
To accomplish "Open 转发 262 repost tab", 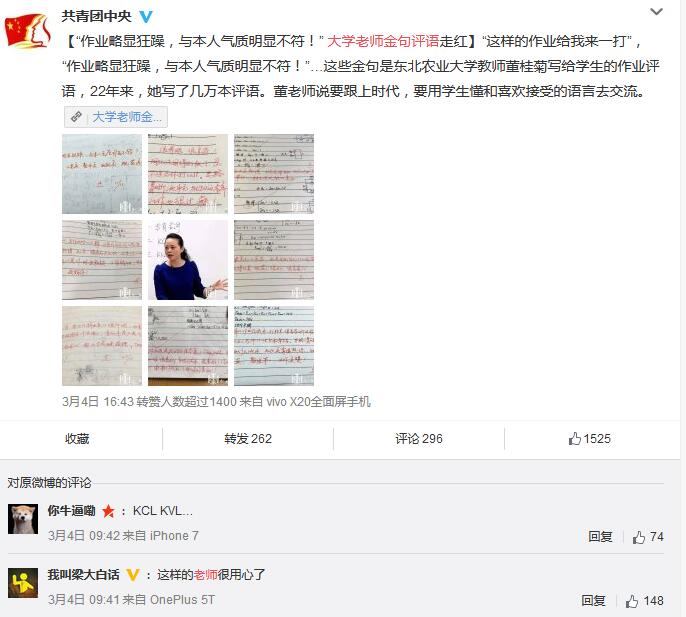I will 248,438.
